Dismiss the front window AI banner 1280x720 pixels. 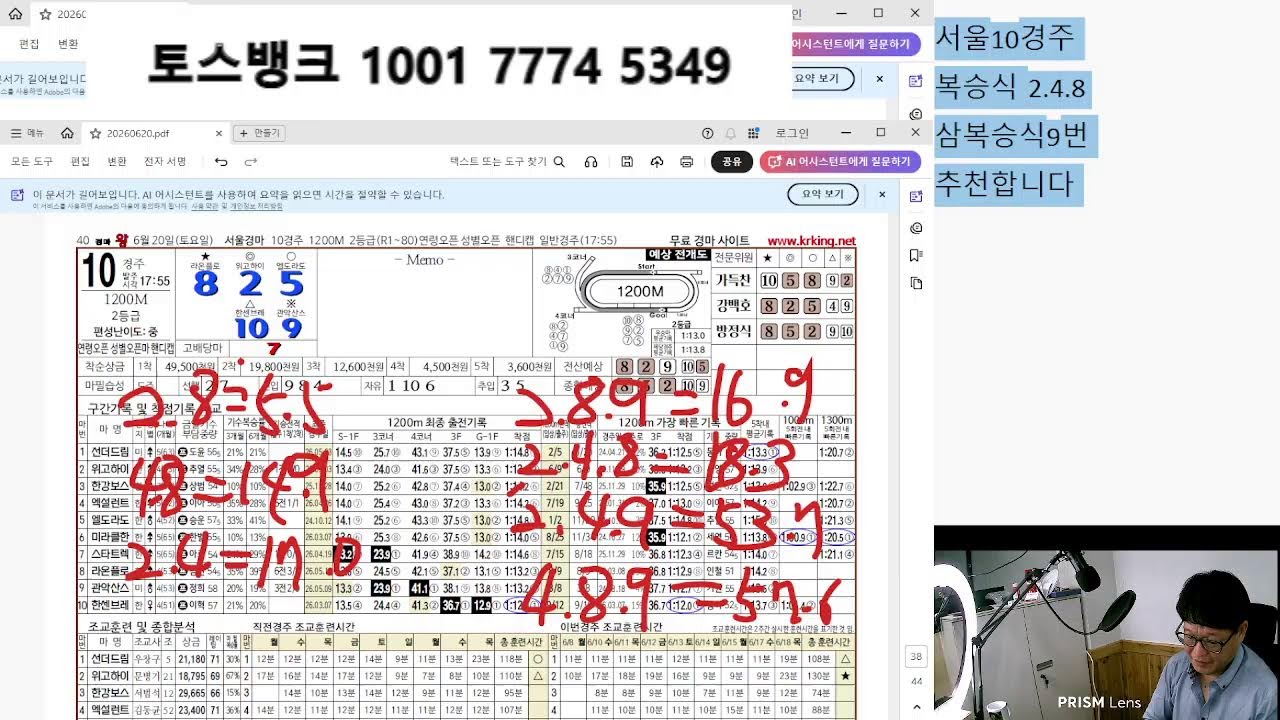[882, 194]
